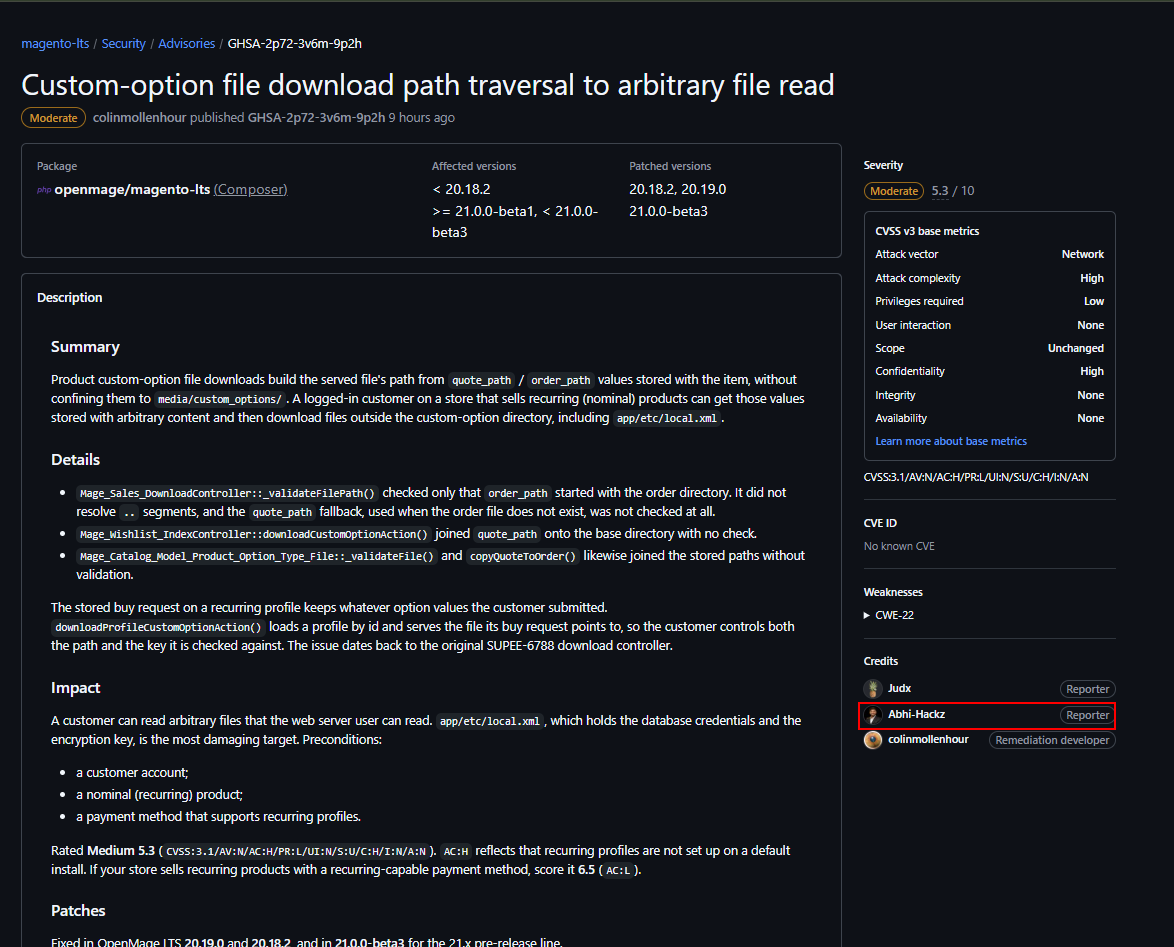
Task: Click 'a nominal (recurring) product;' bullet
Action: click(x=159, y=794)
